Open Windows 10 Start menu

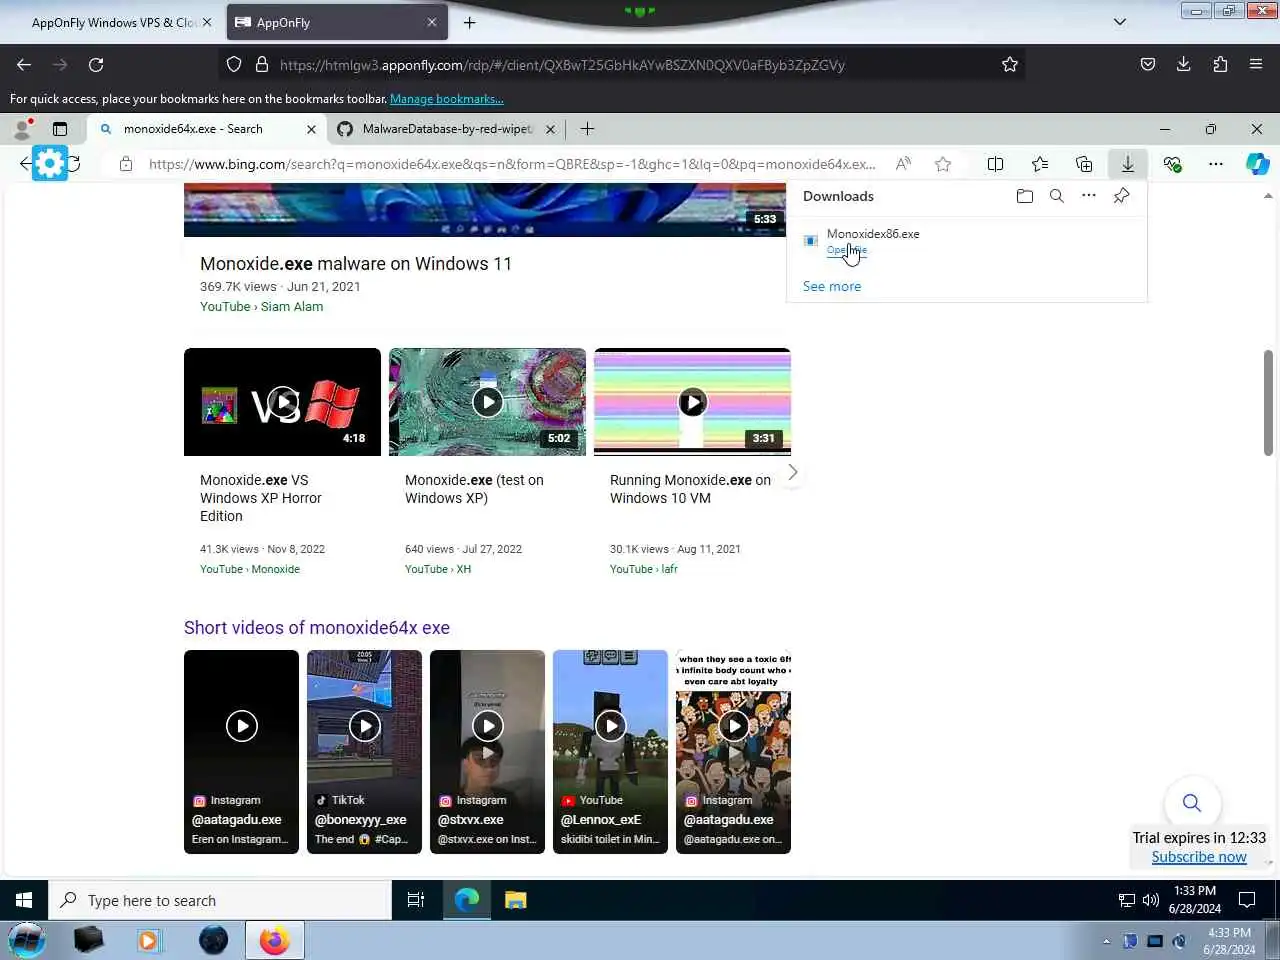pos(24,900)
